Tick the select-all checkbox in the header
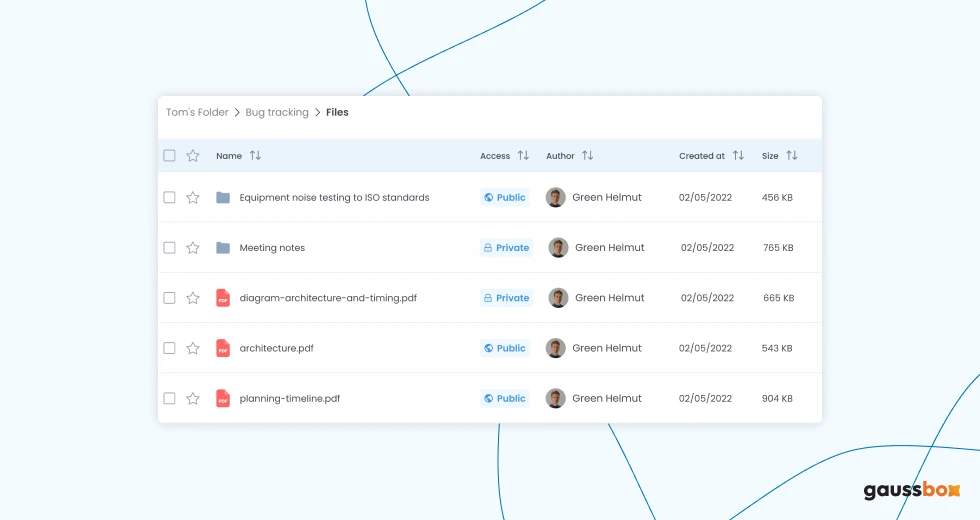Viewport: 980px width, 520px height. pos(169,156)
